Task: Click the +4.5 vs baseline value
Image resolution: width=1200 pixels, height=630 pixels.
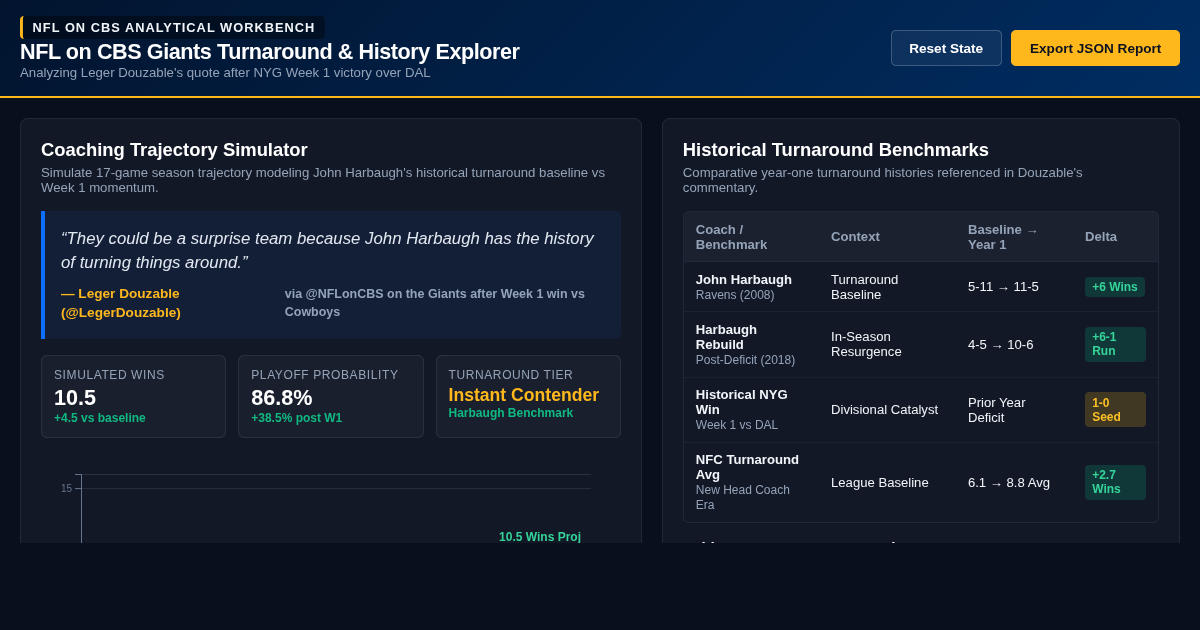Action: tap(100, 418)
